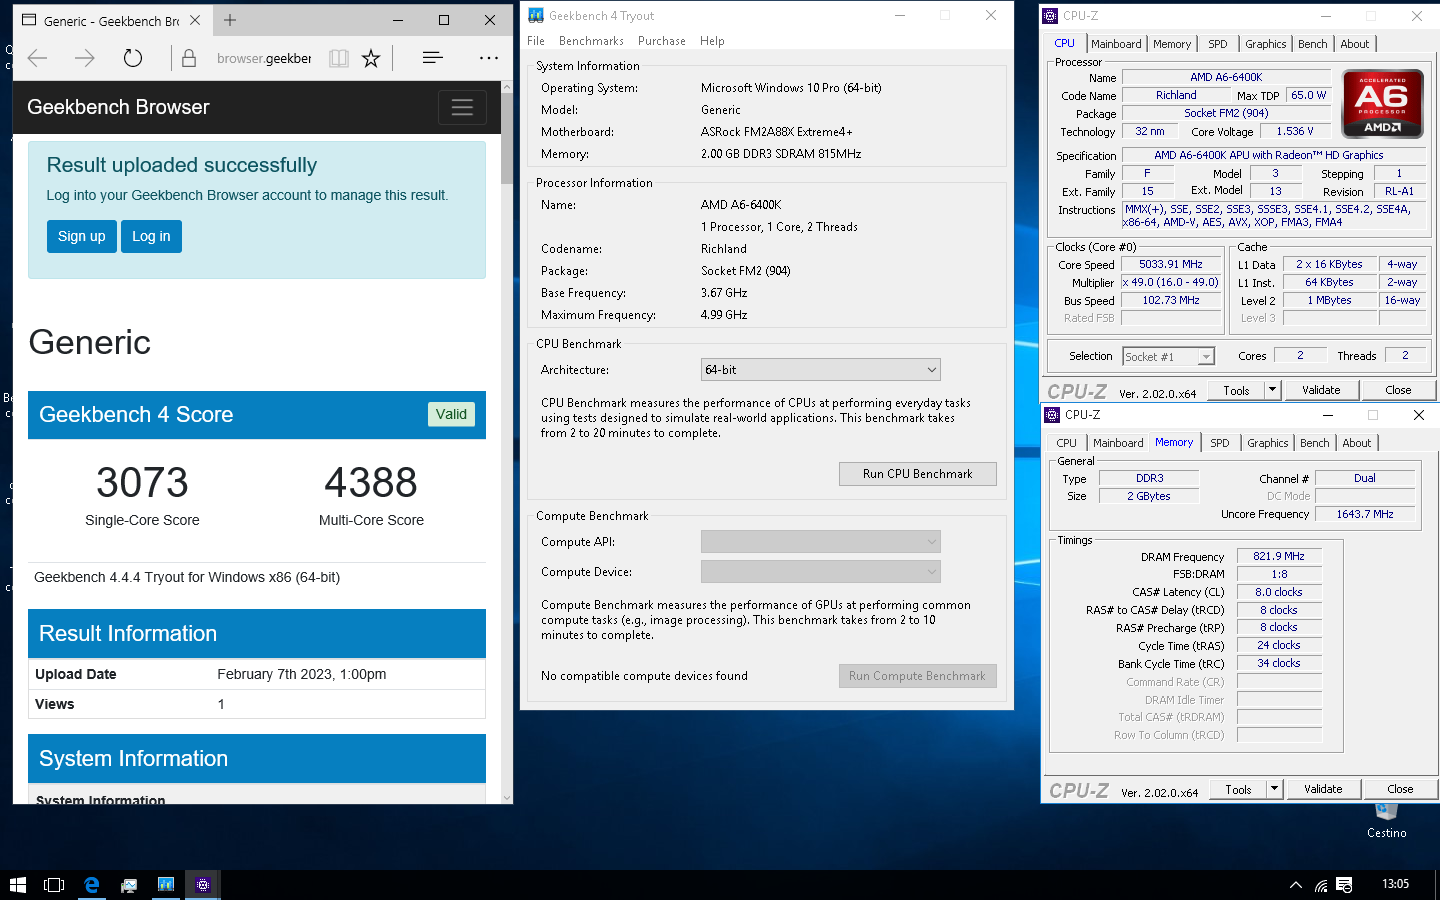Viewport: 1440px width, 900px height.
Task: Add page to favorites star icon
Action: tap(371, 58)
